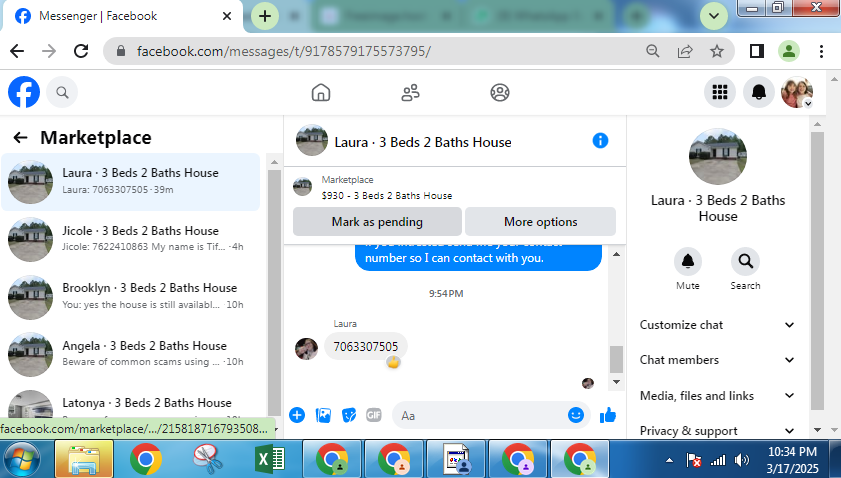The width and height of the screenshot is (841, 478).
Task: Open Chrome three-dot menu
Action: pyautogui.click(x=821, y=52)
